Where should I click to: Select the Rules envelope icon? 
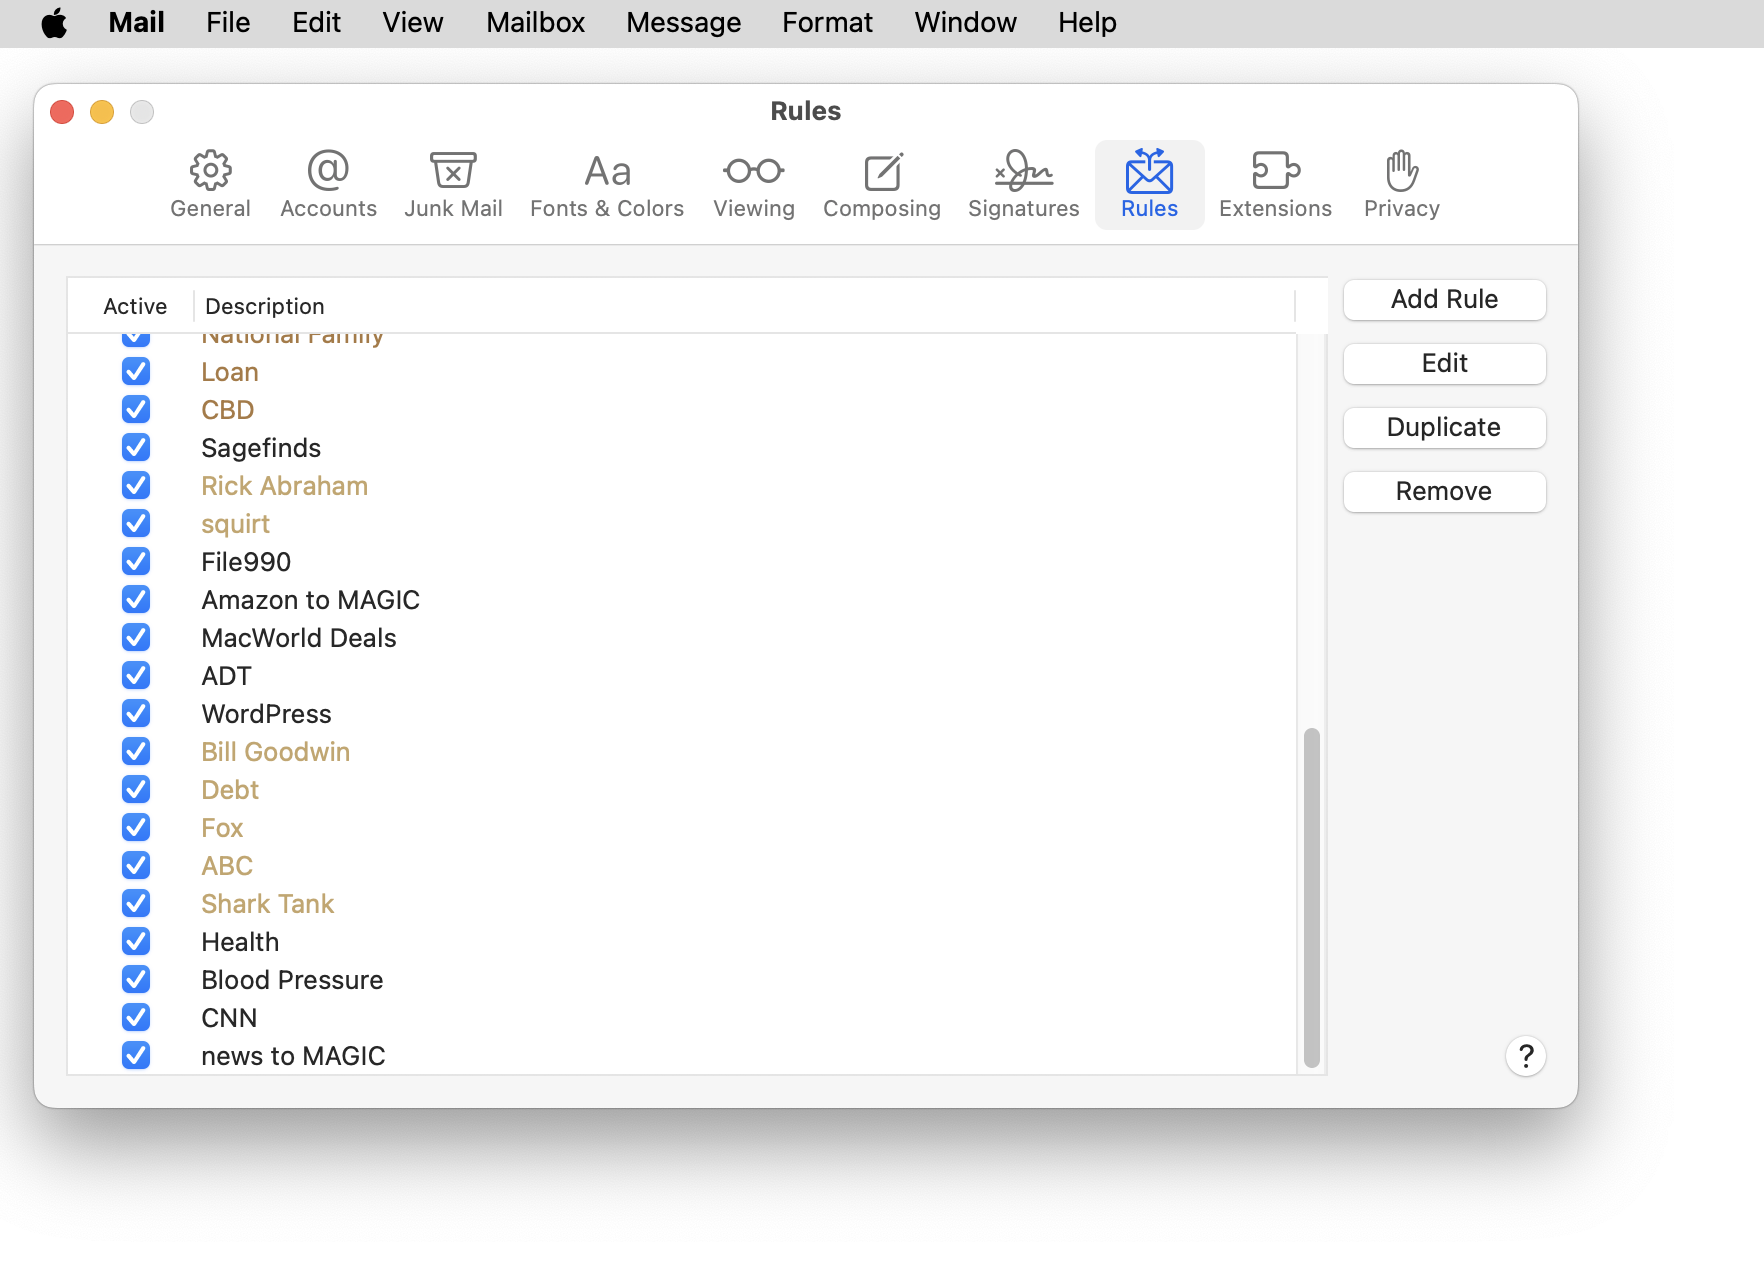point(1150,185)
